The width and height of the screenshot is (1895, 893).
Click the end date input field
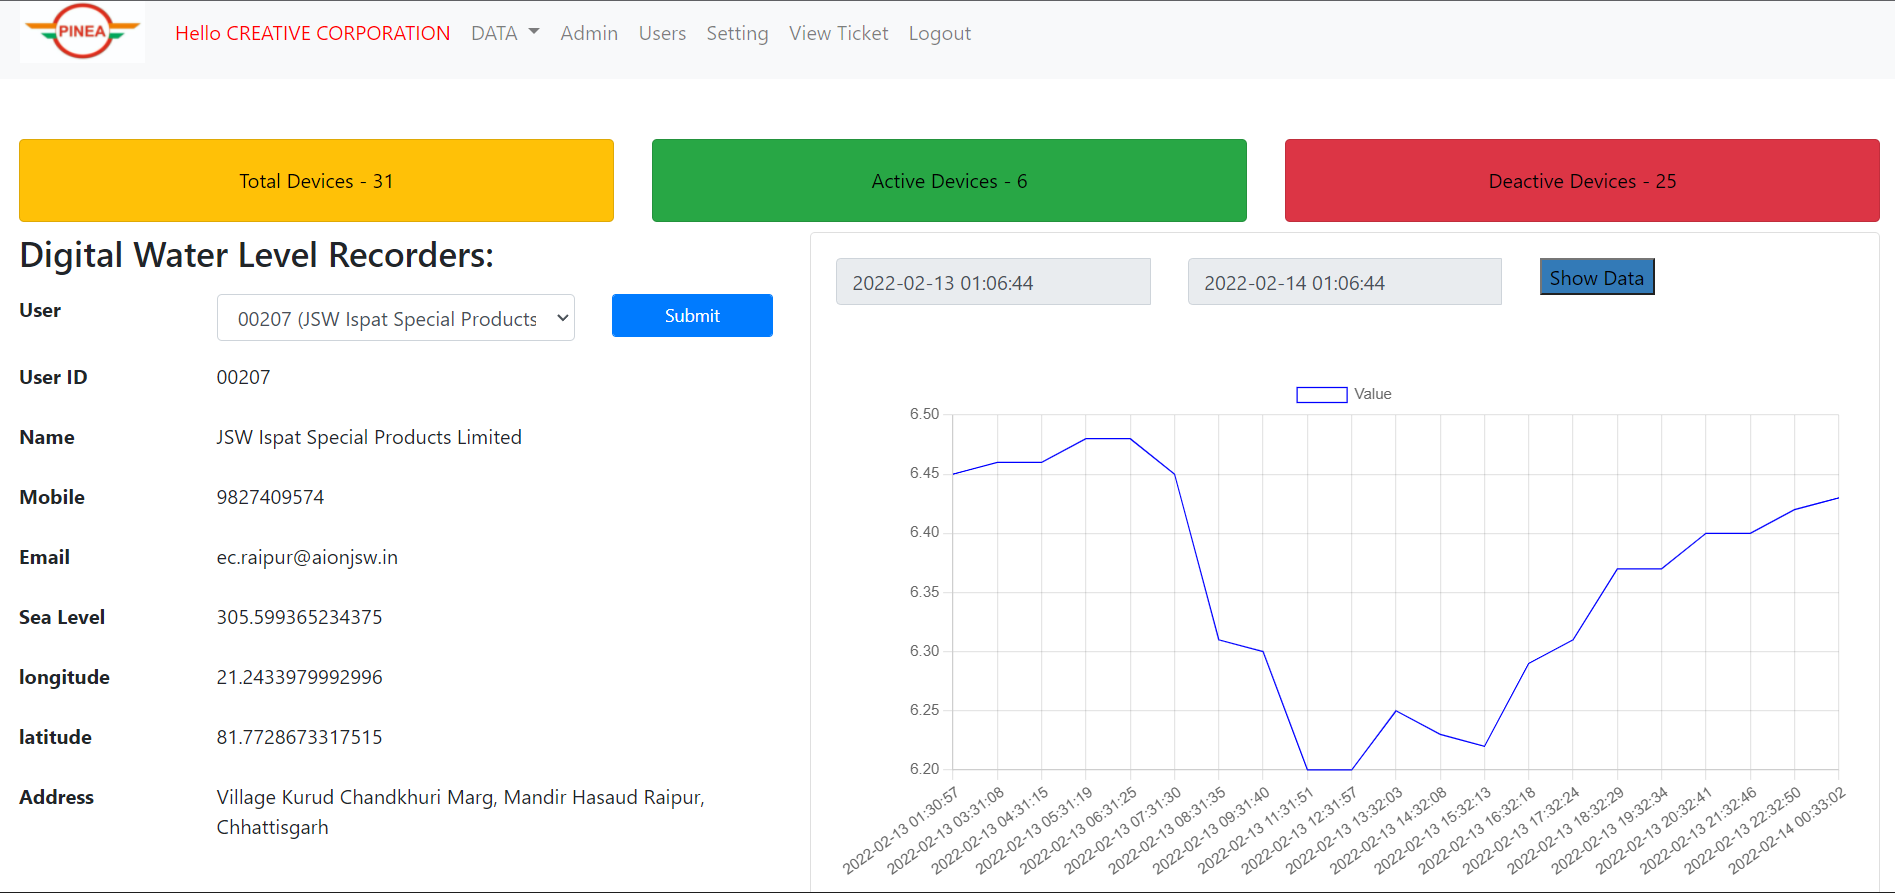coord(1343,283)
